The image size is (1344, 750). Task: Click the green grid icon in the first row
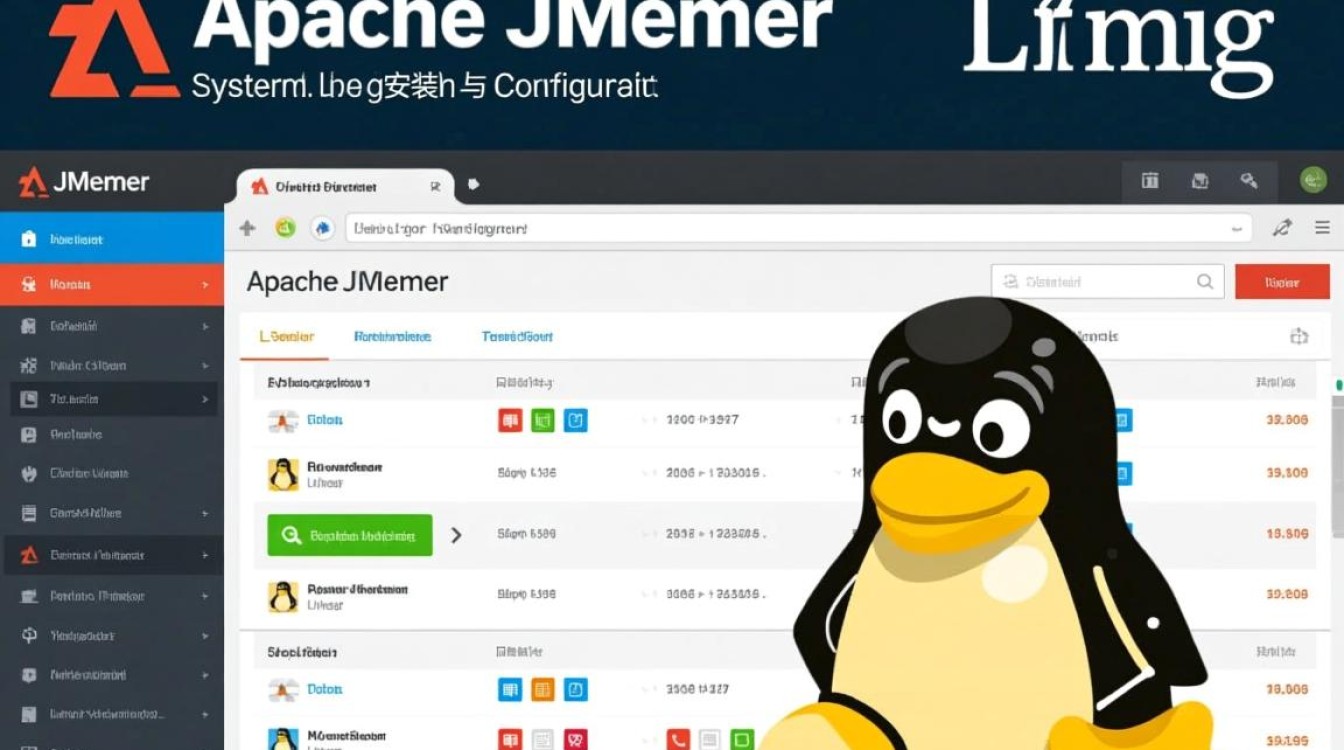543,419
